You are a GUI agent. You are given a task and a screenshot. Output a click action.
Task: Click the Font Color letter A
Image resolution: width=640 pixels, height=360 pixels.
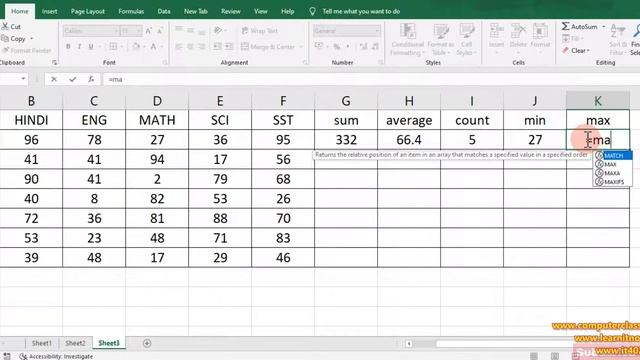point(153,46)
